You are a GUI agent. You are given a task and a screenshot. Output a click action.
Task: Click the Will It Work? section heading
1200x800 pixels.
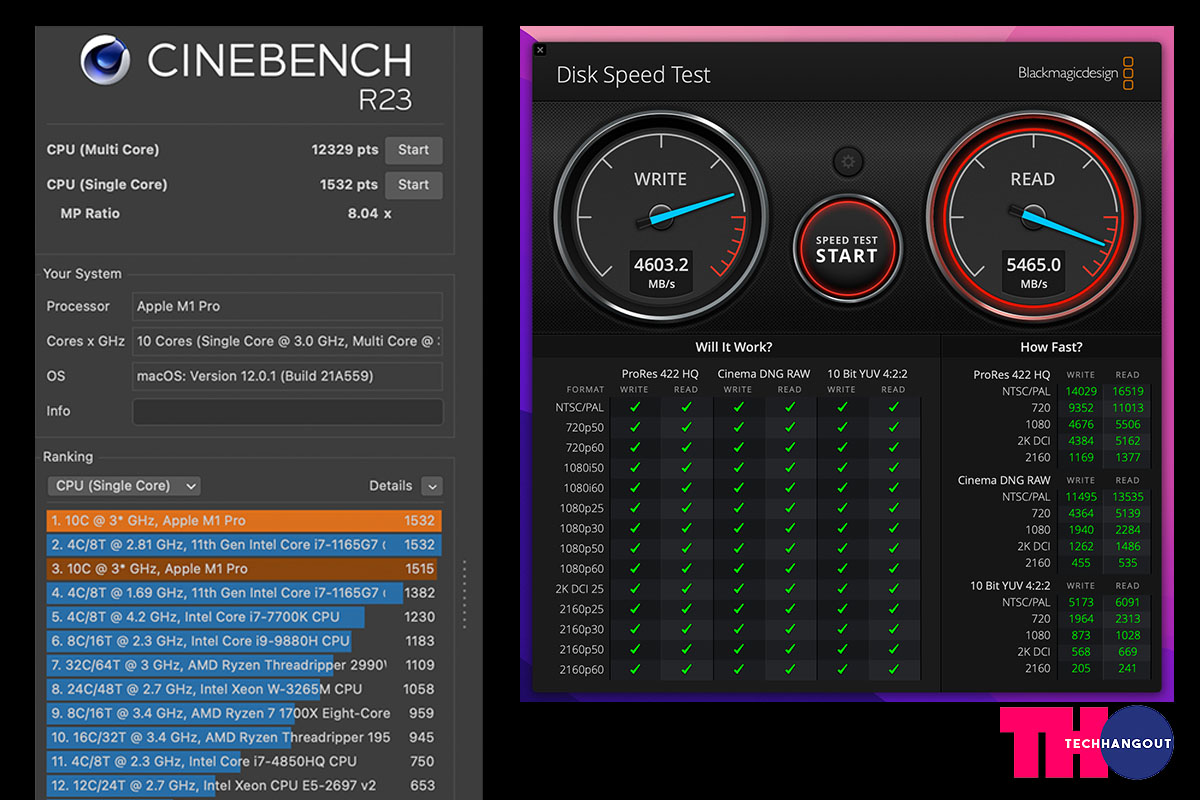(x=734, y=347)
